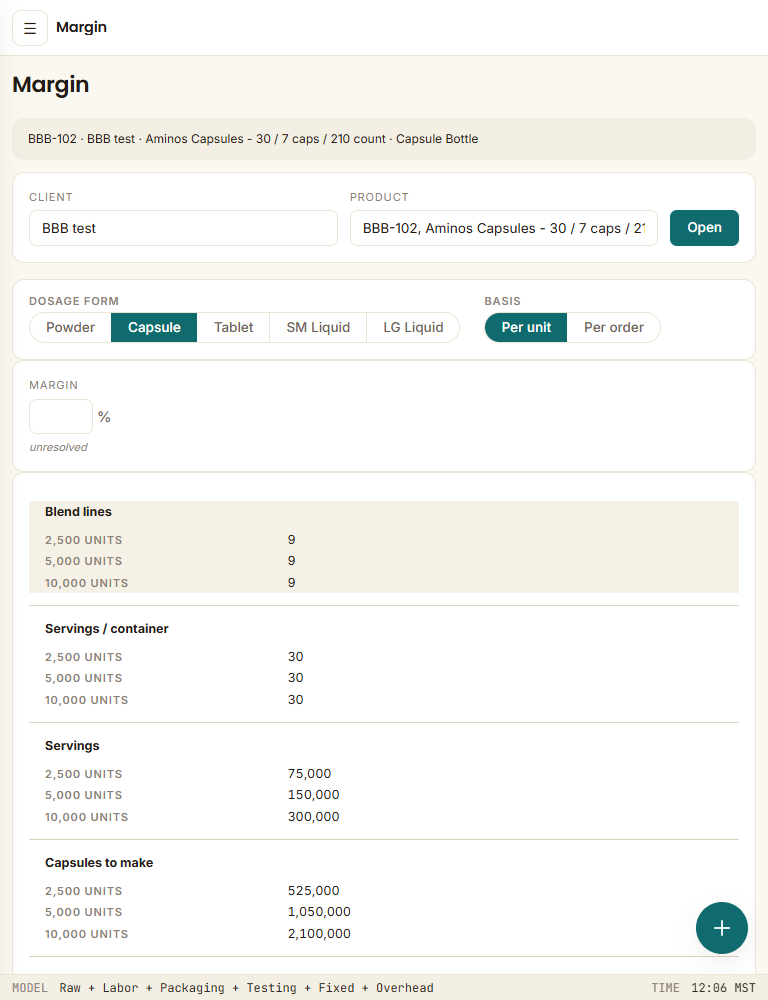Click the 10,000 UNITS row under Blend lines
768x1000 pixels.
384,583
